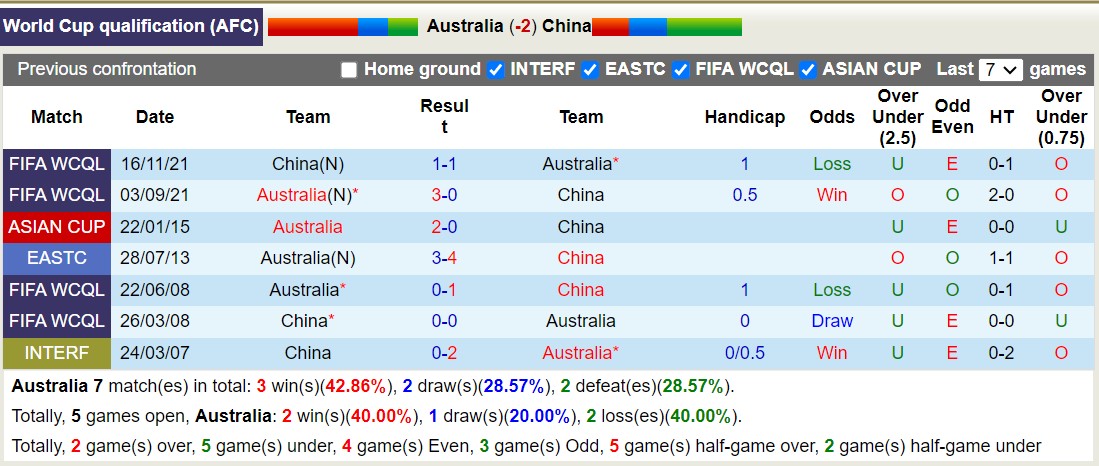Image resolution: width=1099 pixels, height=466 pixels.
Task: Click Australia* team in 24/03/07 row
Action: click(x=581, y=353)
